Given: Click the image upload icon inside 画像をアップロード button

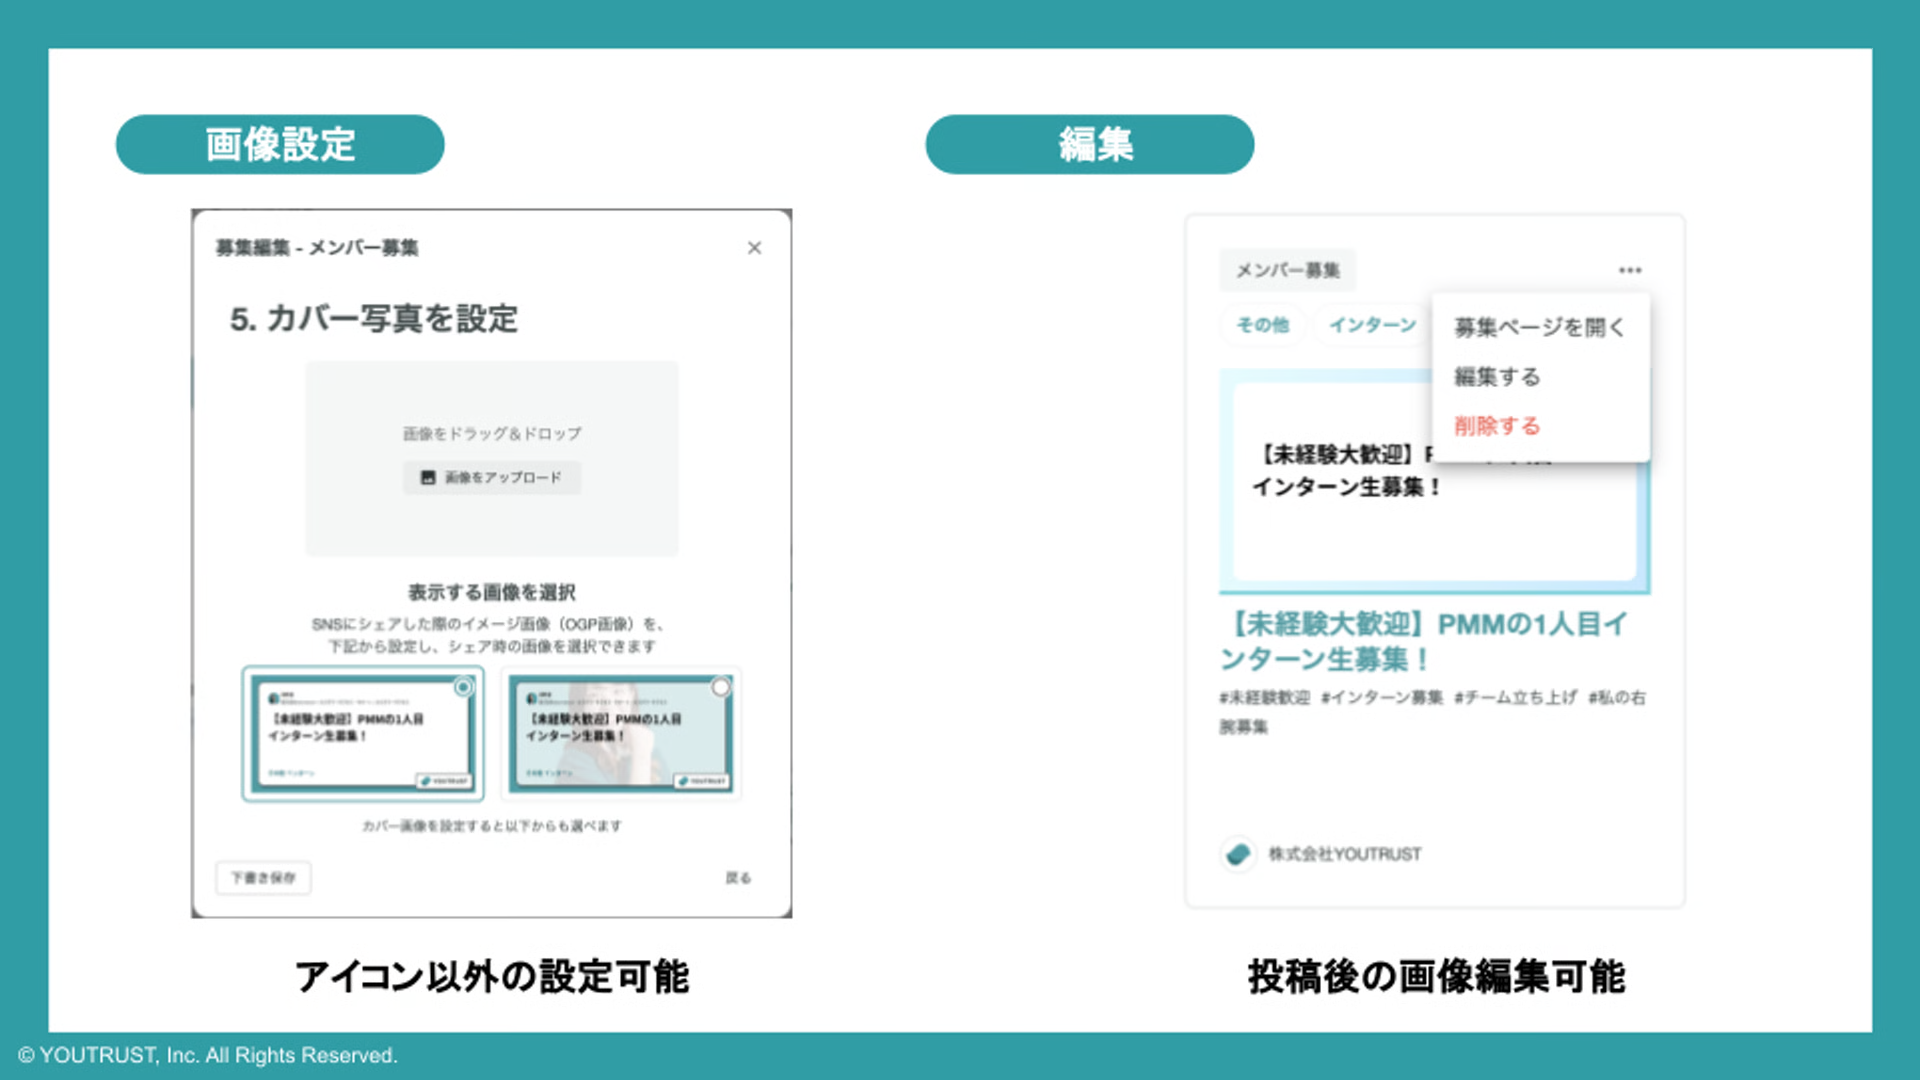Looking at the screenshot, I should (x=428, y=478).
